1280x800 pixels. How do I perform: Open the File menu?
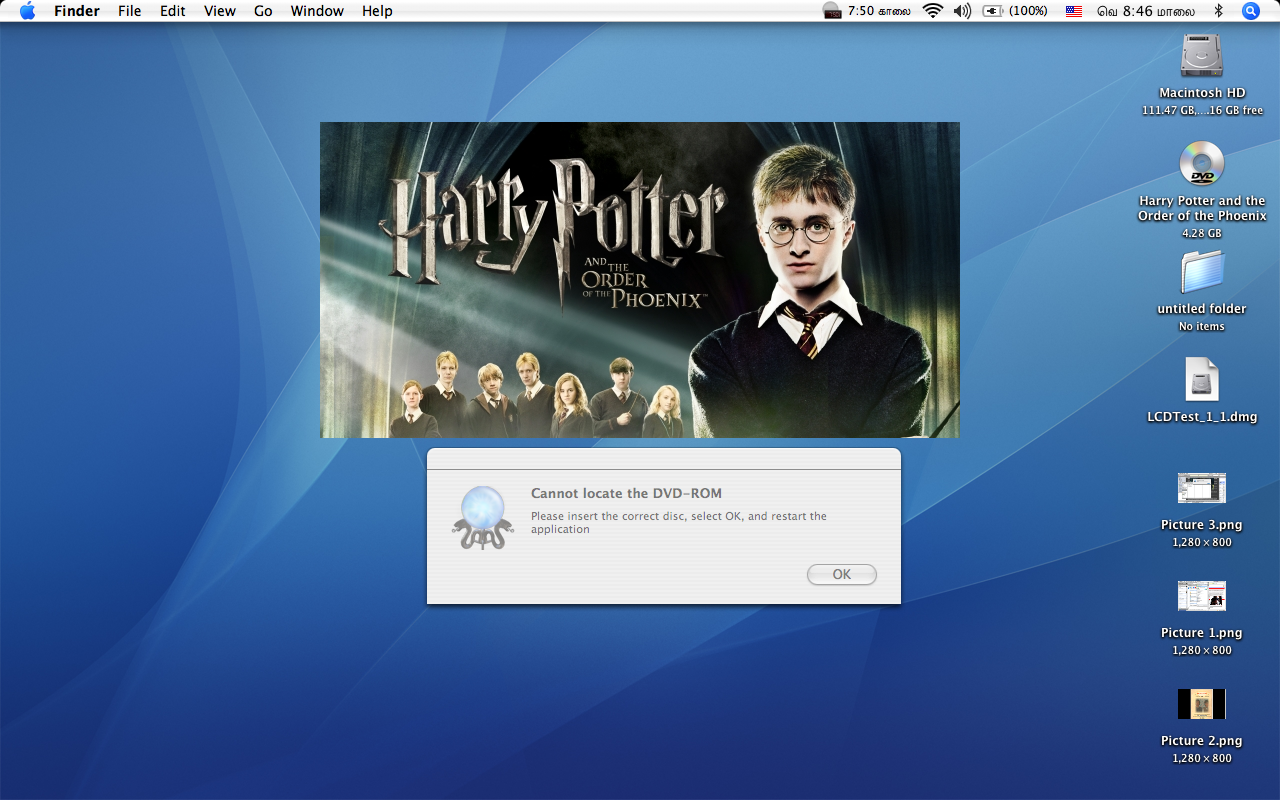(x=129, y=11)
